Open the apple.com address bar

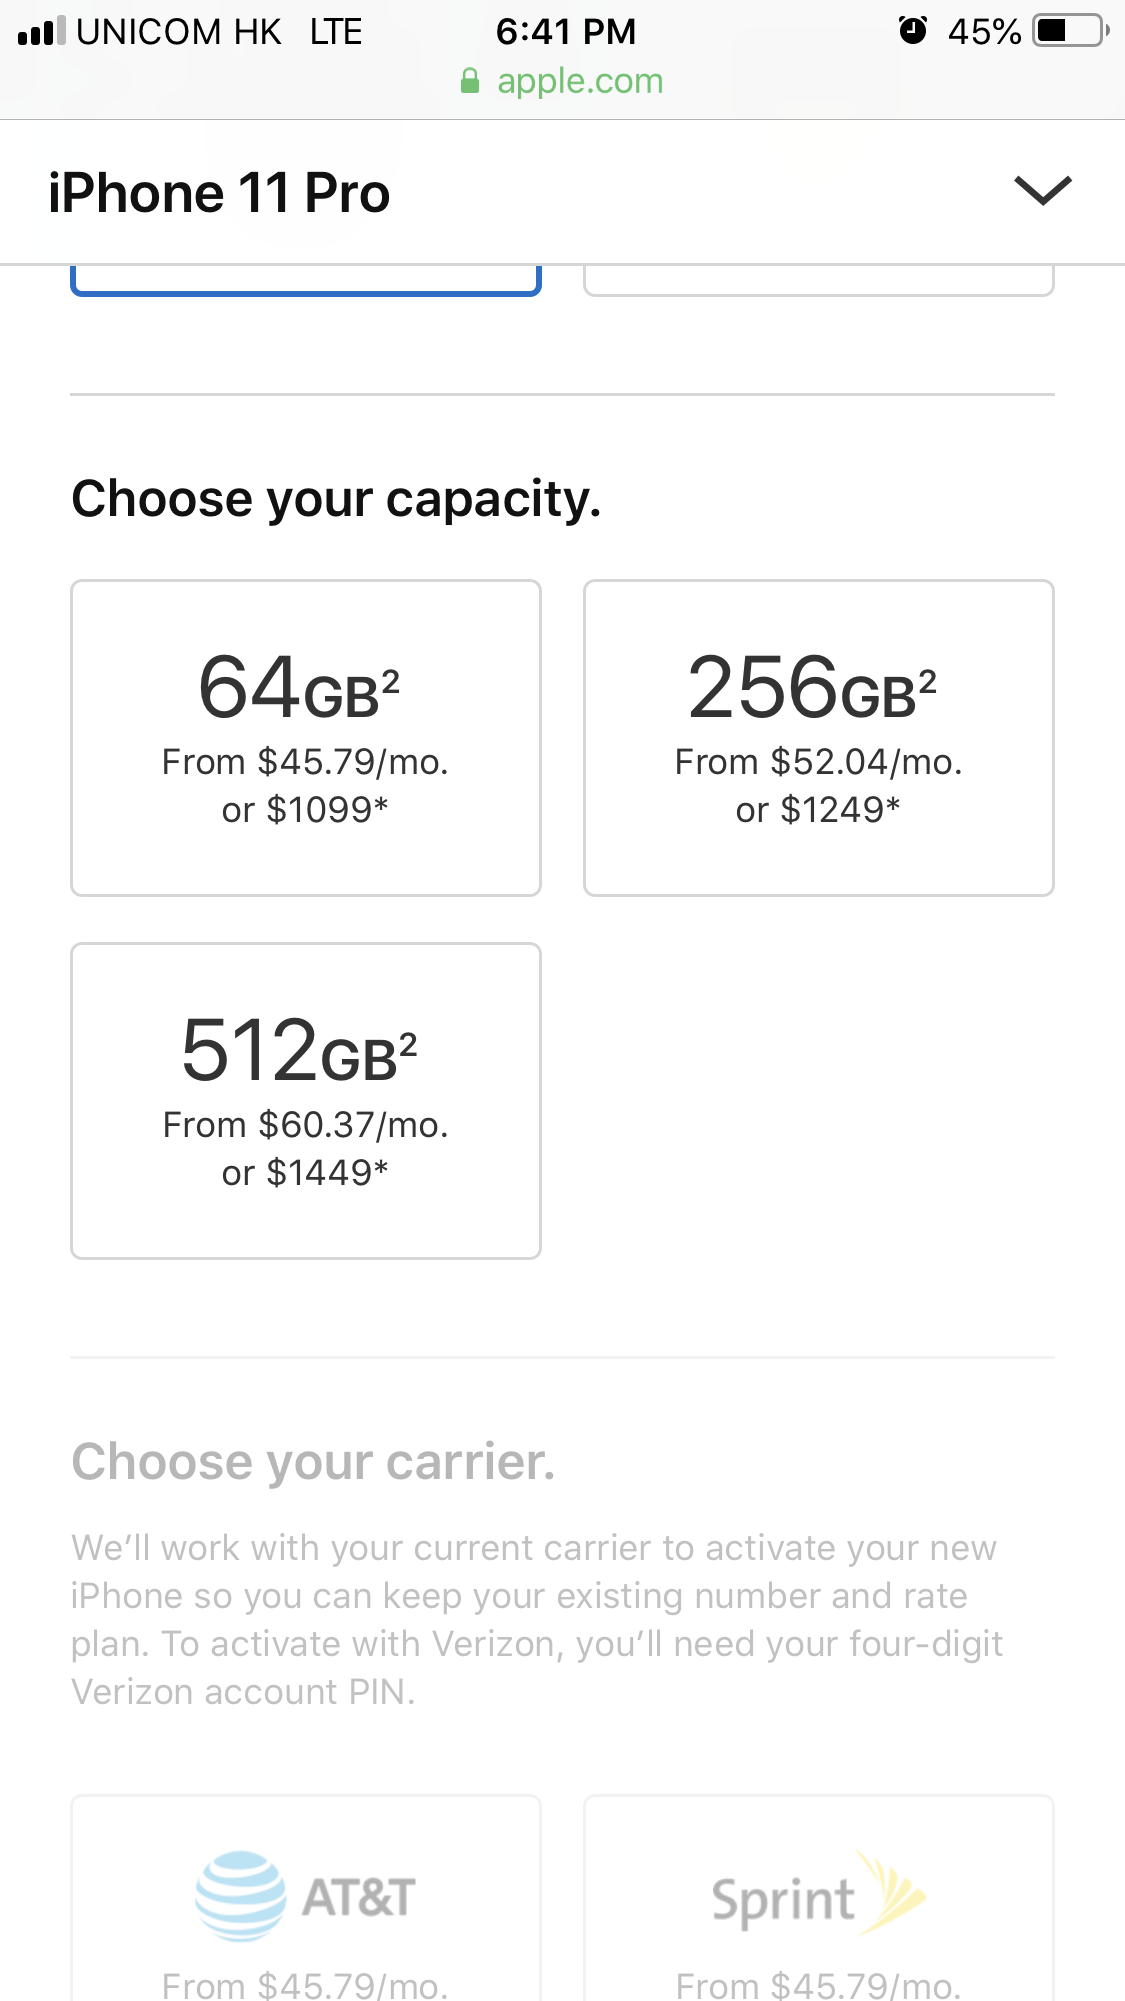pos(579,81)
